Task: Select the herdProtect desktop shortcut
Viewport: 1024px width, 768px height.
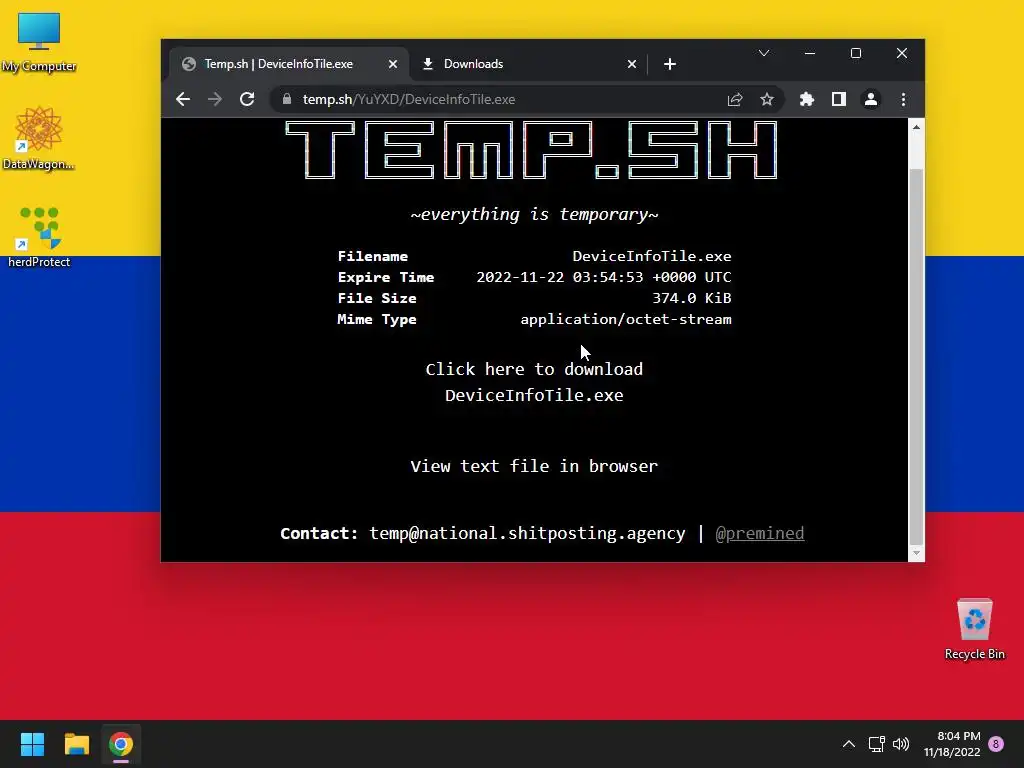Action: click(39, 237)
